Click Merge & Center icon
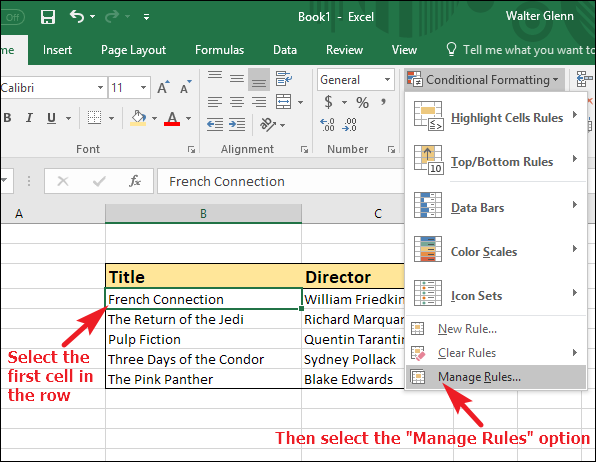Image resolution: width=596 pixels, height=462 pixels. tap(284, 102)
